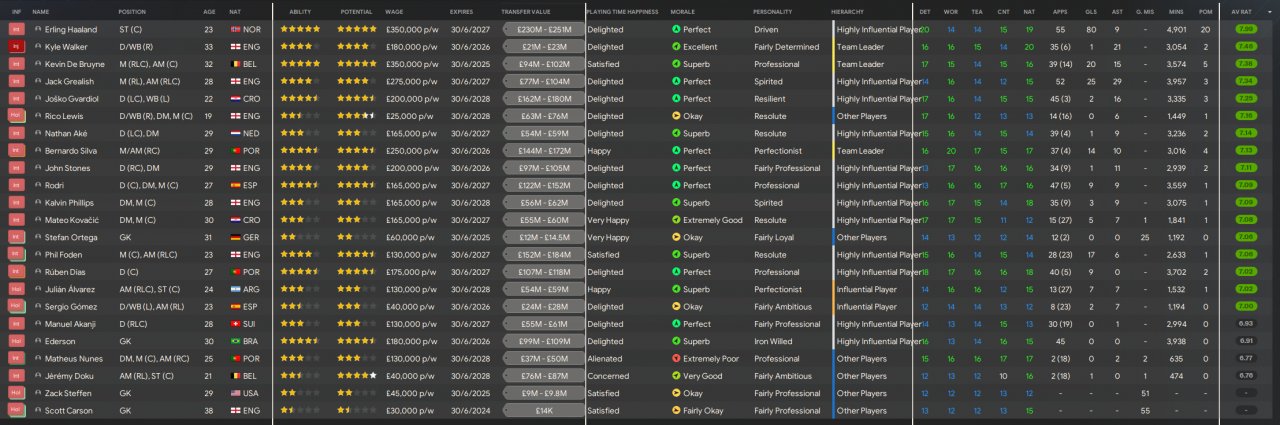
Task: Sort by the MINS column header
Action: coord(1176,11)
